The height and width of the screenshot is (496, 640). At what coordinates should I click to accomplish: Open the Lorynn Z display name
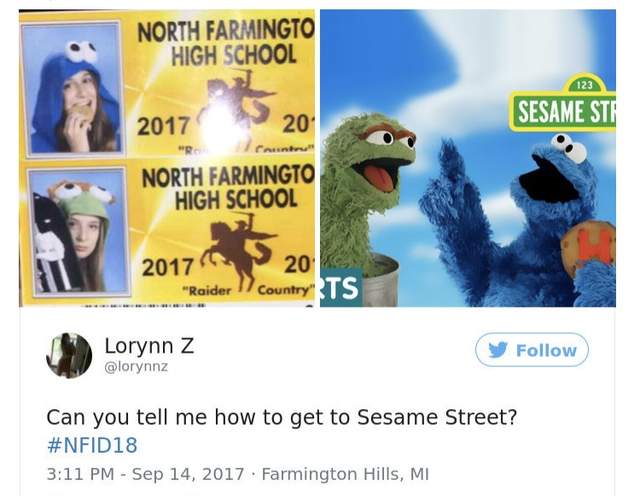(149, 345)
